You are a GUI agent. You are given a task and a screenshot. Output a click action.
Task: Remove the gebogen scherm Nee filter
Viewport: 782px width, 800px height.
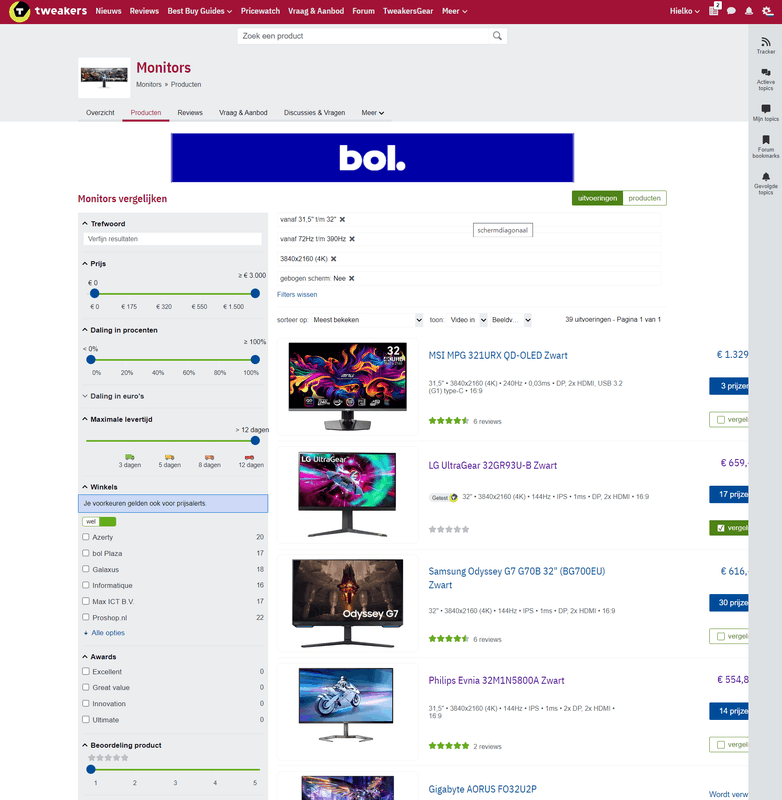[x=351, y=279]
